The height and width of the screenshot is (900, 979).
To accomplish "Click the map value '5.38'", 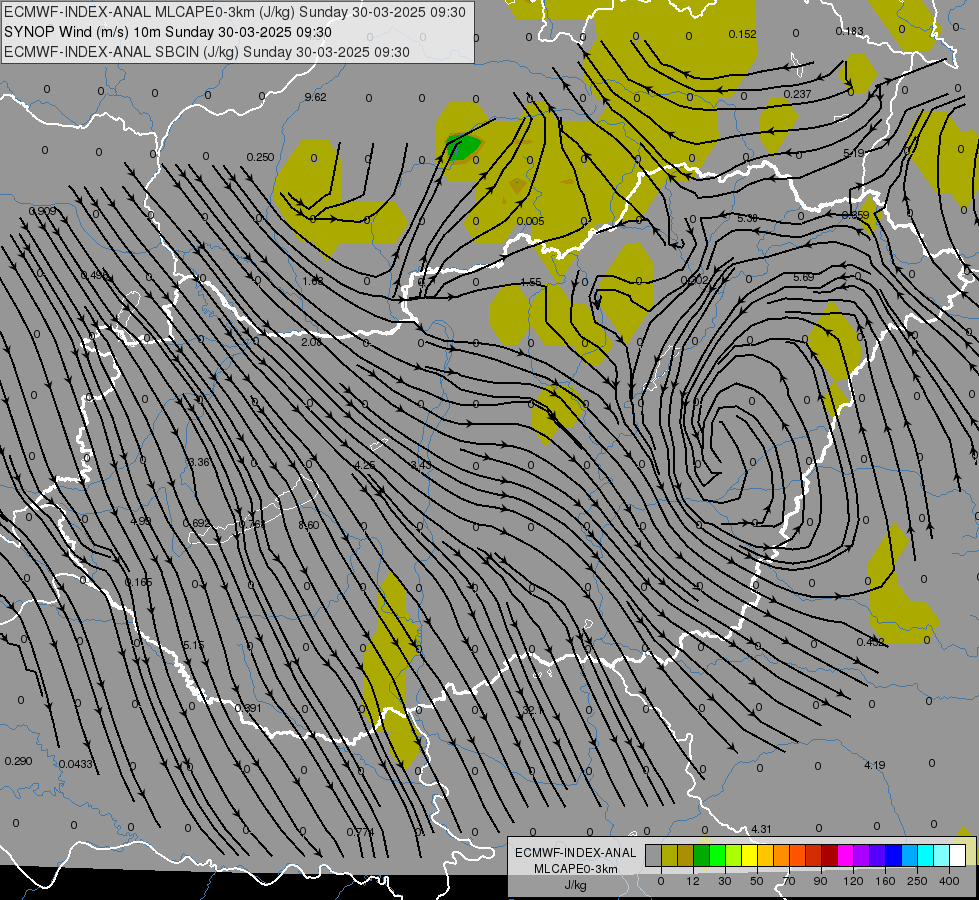I will (747, 218).
